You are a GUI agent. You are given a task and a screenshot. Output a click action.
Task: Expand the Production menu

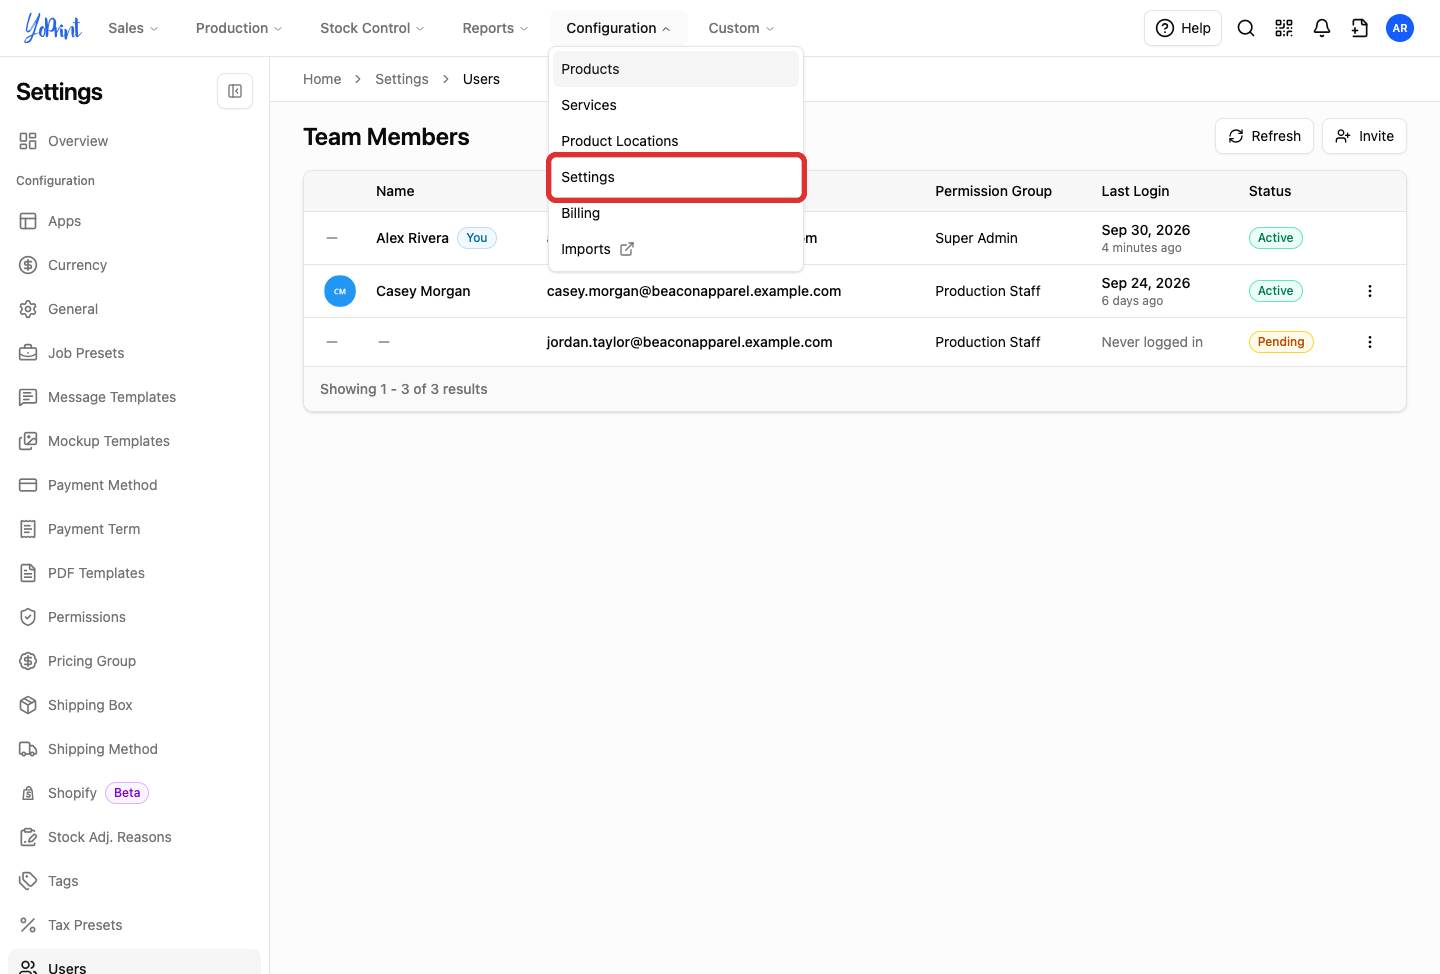(239, 28)
